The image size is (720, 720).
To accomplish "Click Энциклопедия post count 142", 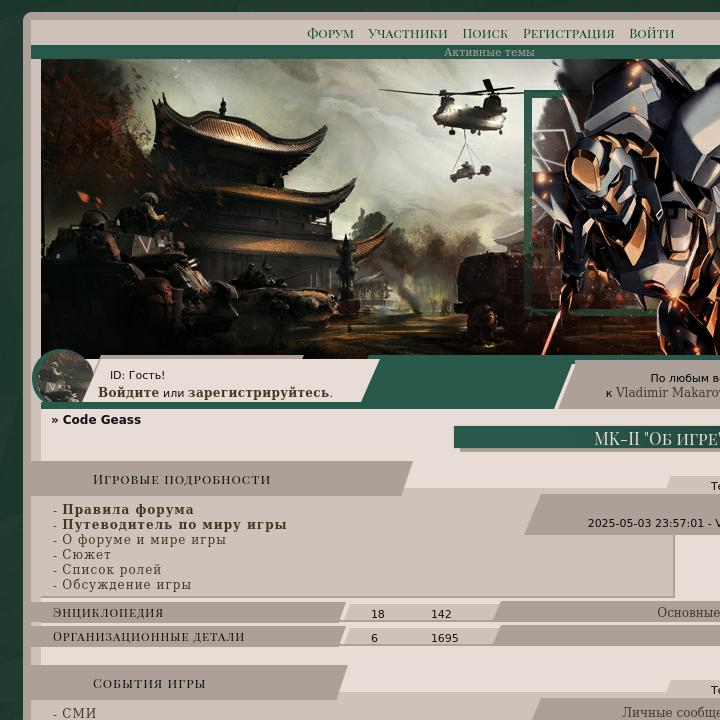I will (x=441, y=614).
